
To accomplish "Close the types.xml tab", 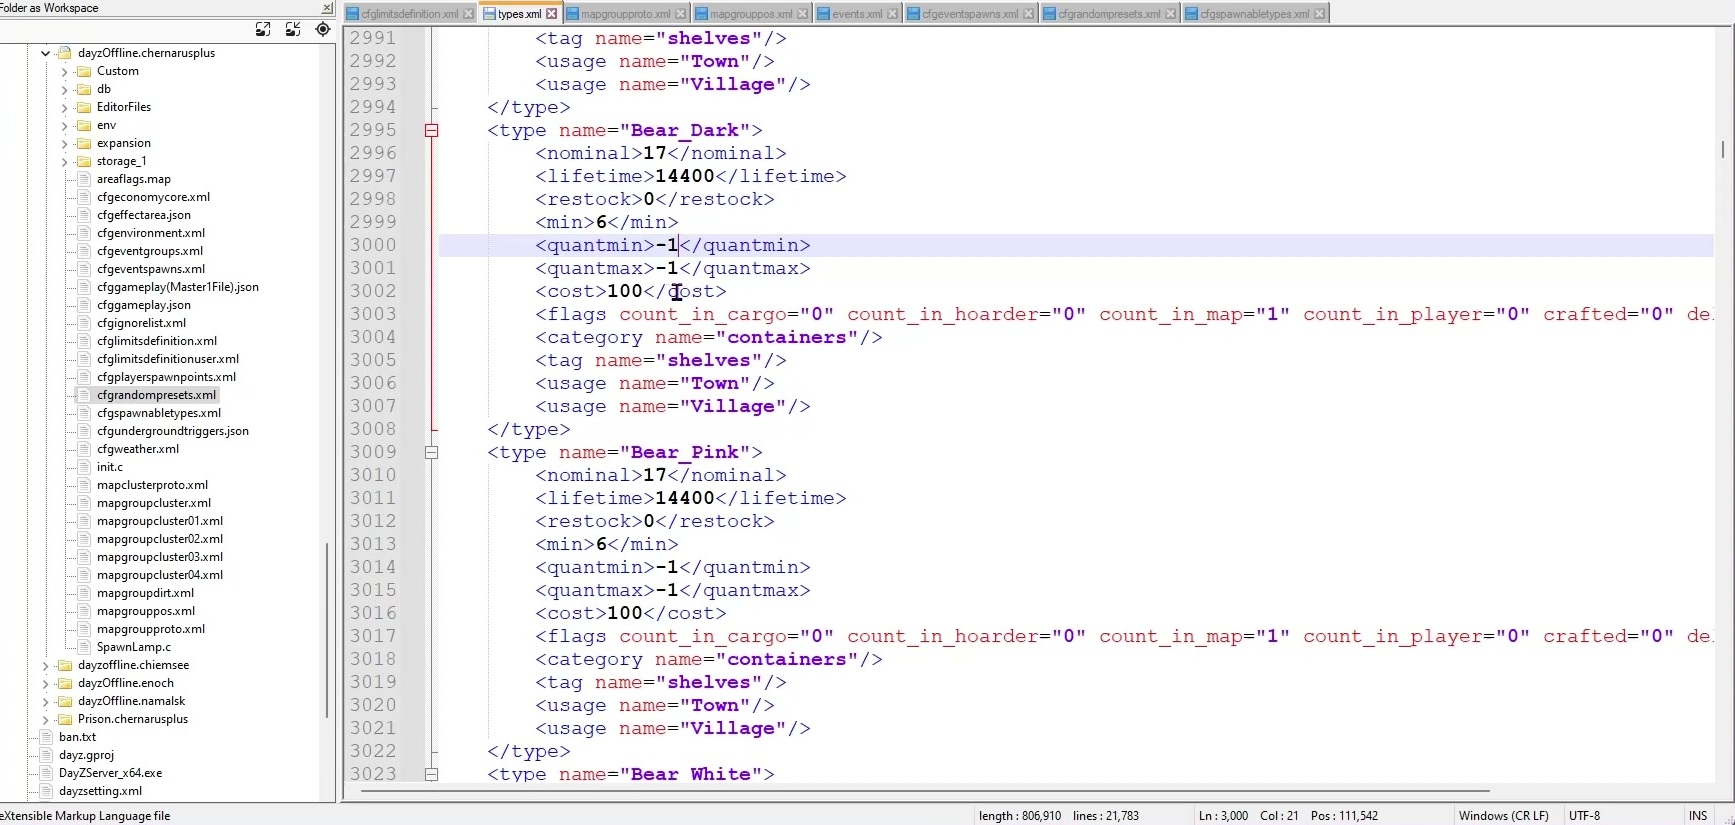I will pyautogui.click(x=551, y=14).
